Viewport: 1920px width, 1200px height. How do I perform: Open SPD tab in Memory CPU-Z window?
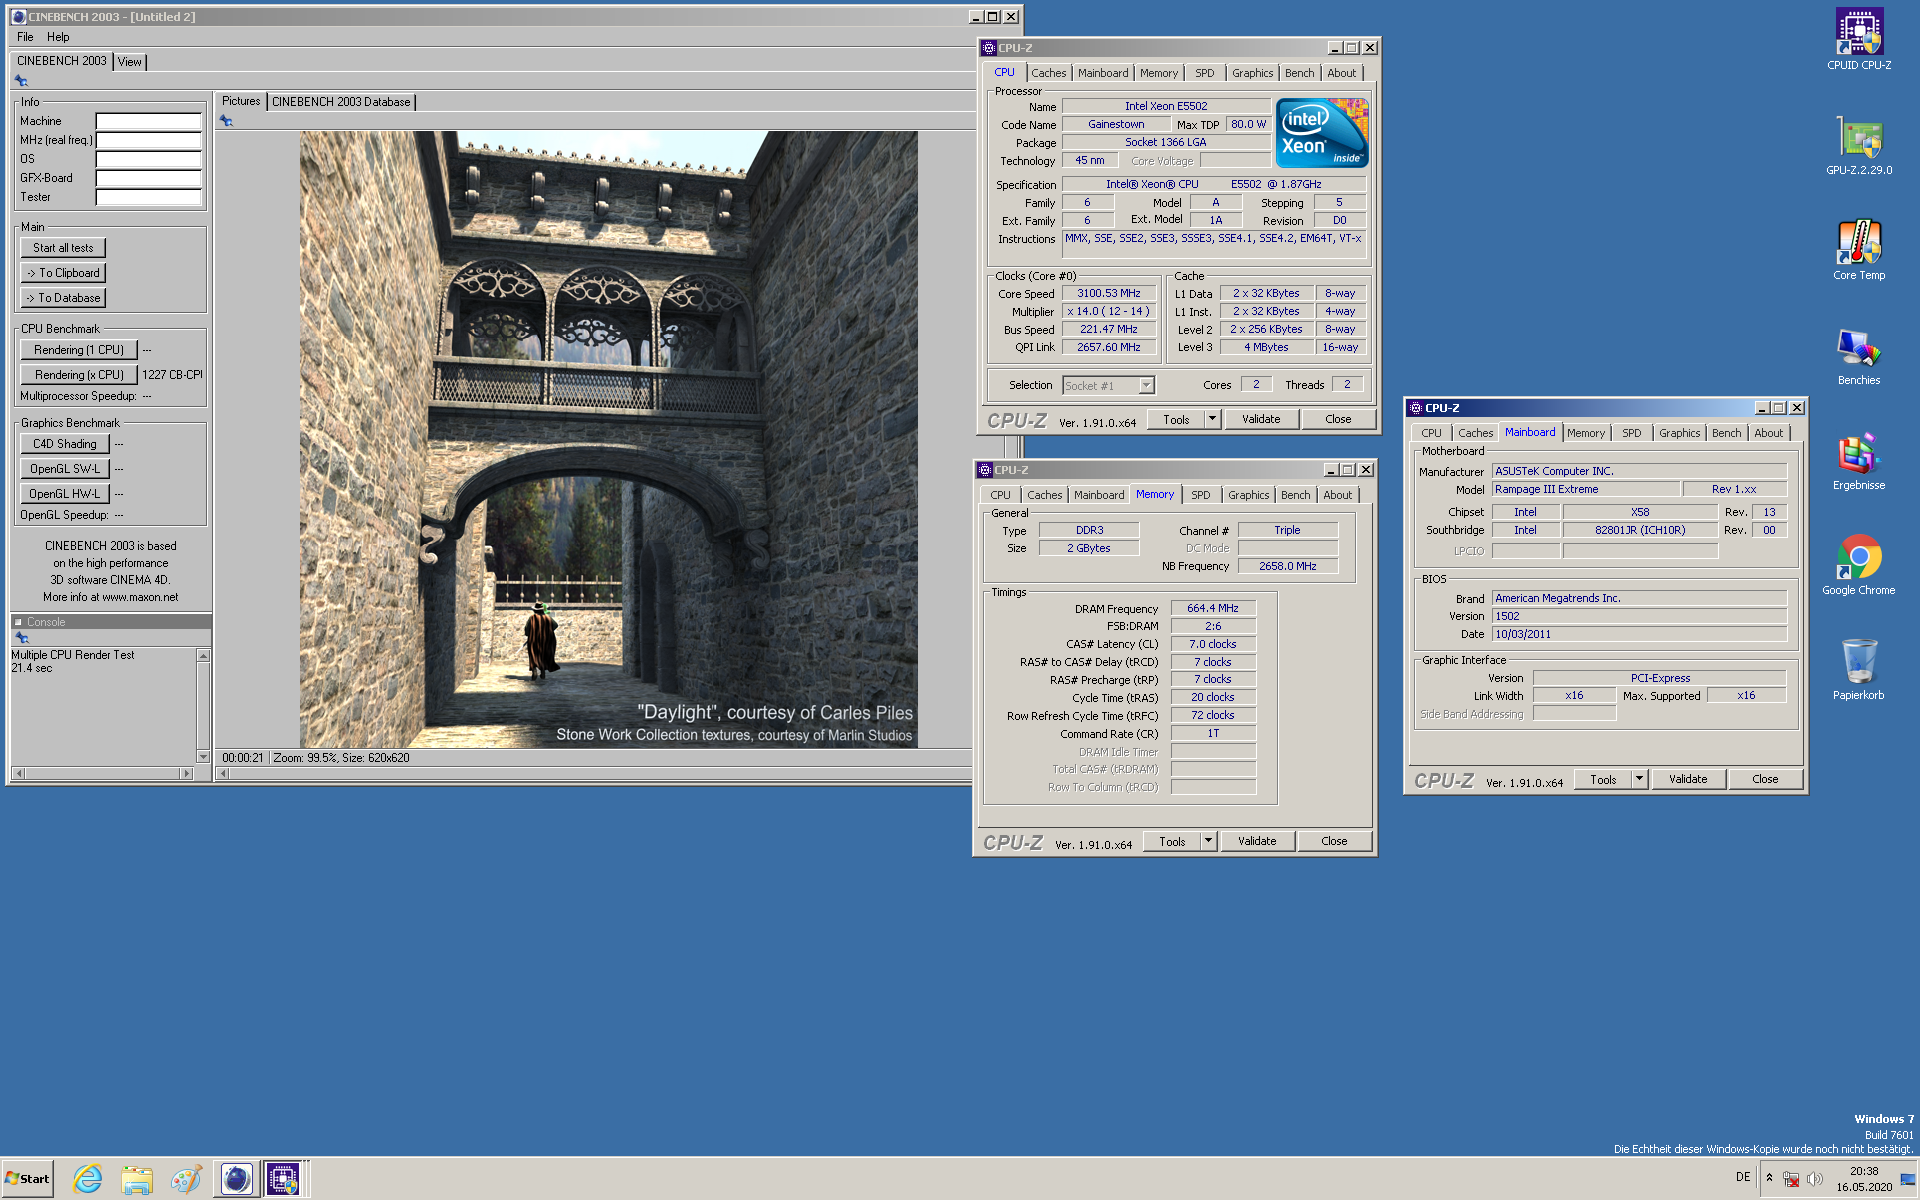1200,495
